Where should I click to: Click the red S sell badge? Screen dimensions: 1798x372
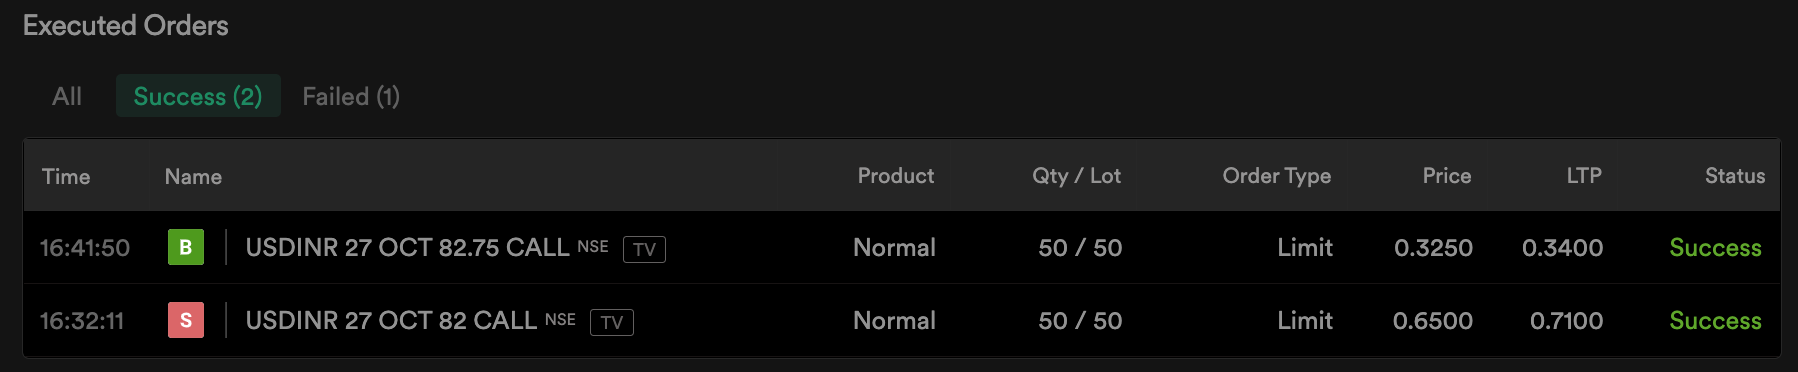point(186,320)
